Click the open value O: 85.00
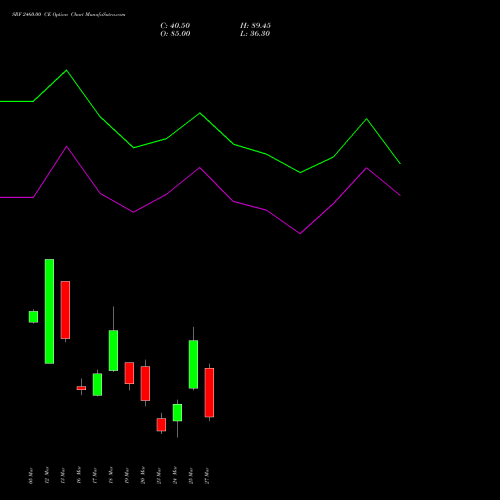 point(175,34)
